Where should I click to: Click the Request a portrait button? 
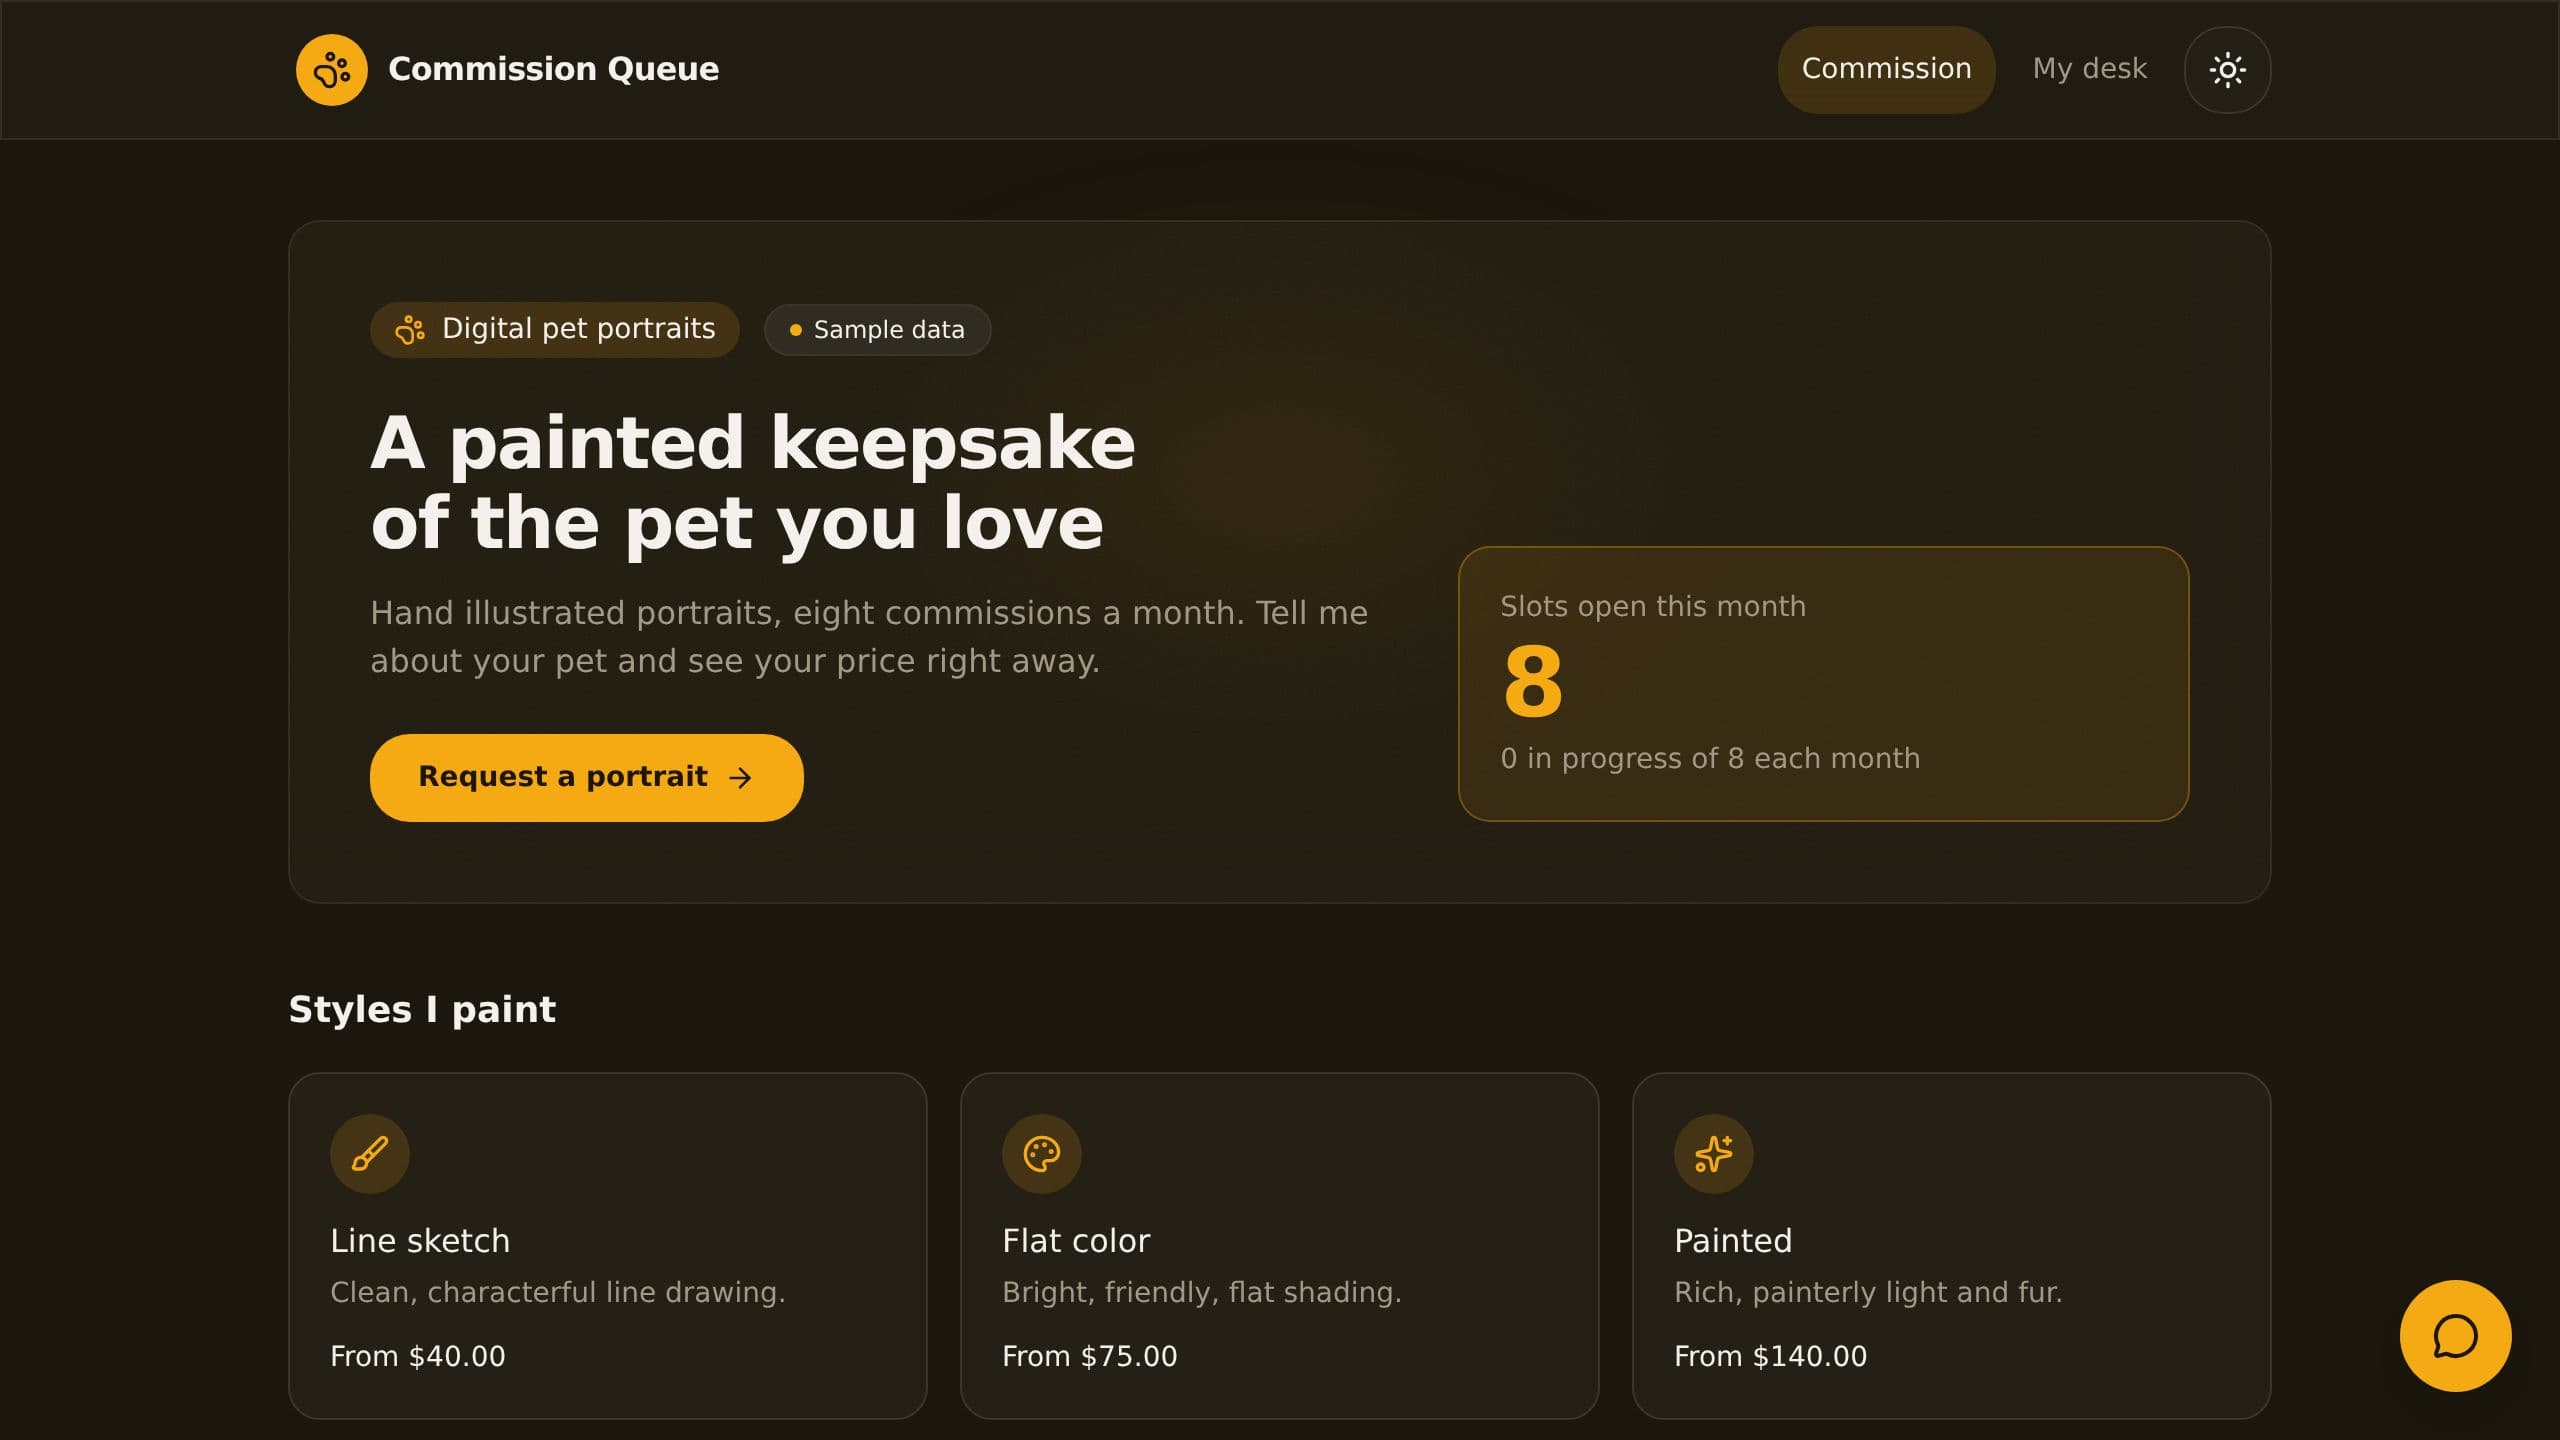click(x=586, y=778)
